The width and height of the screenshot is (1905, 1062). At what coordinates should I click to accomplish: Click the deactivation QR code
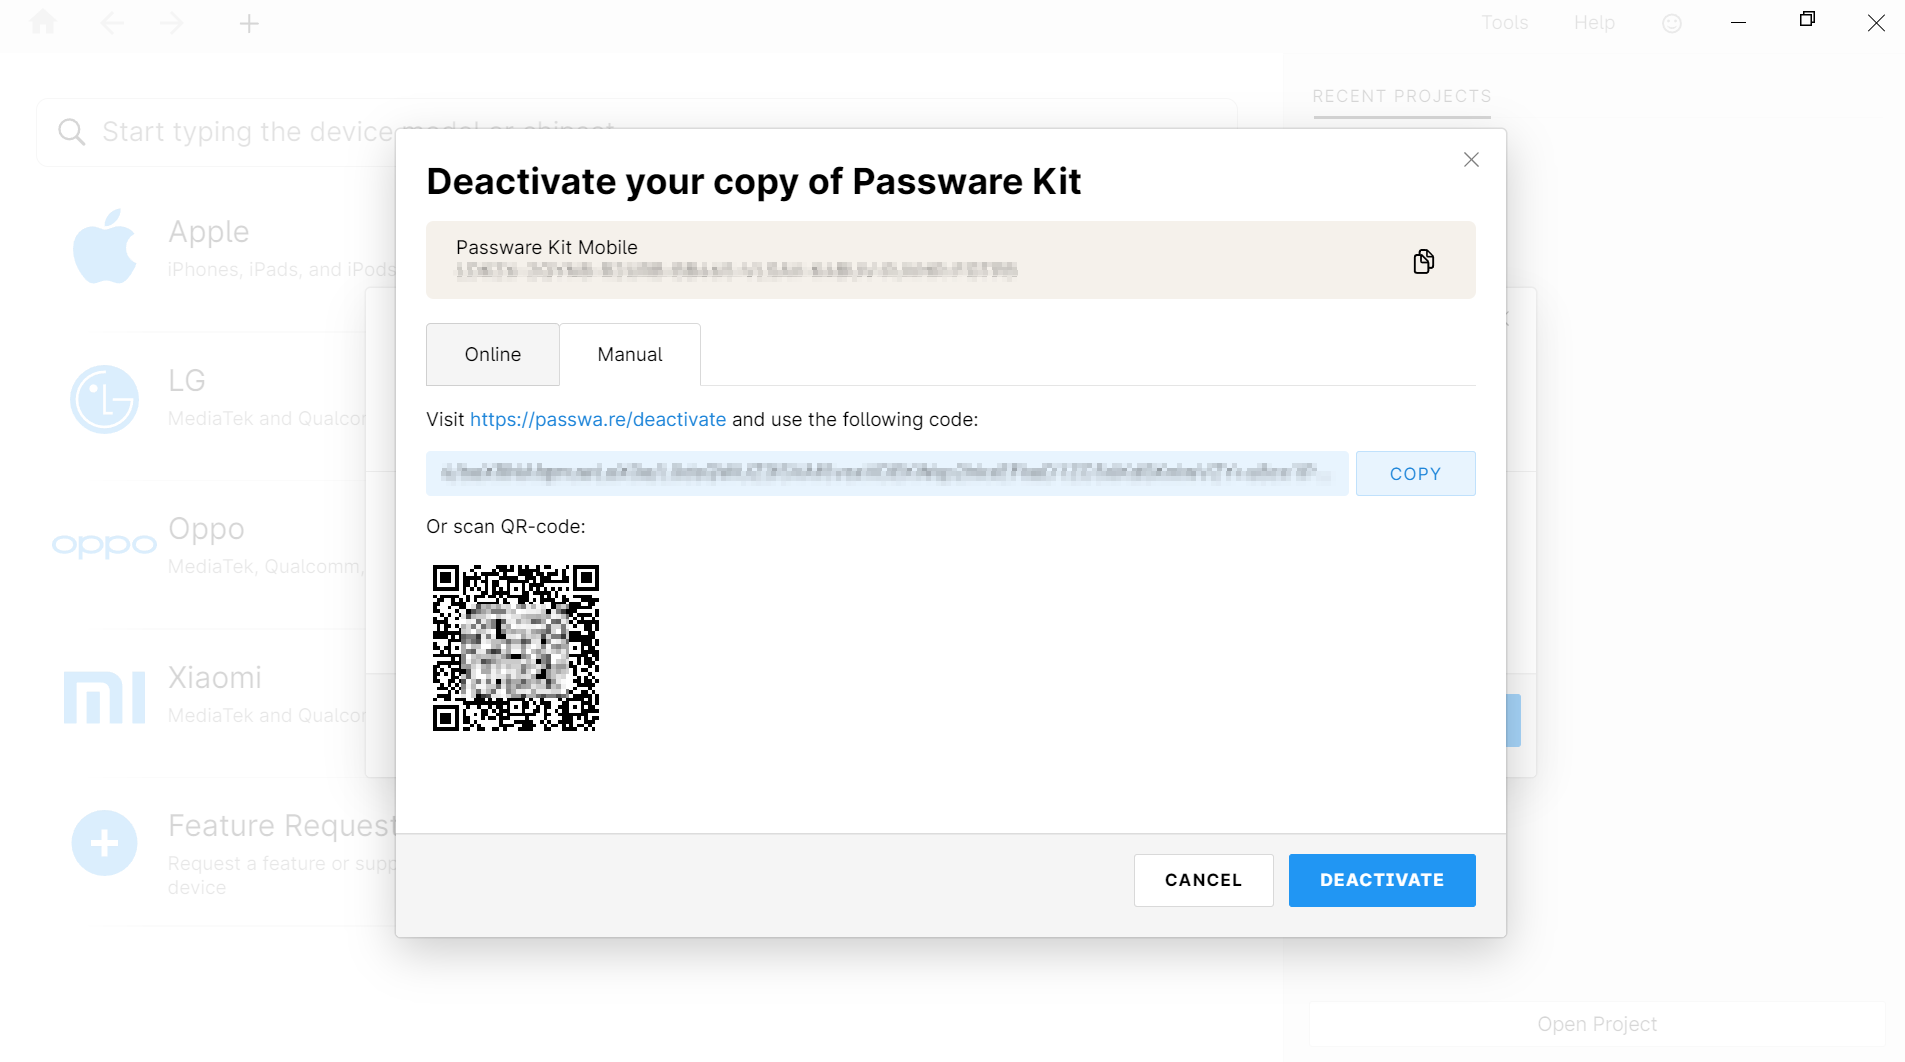tap(515, 648)
